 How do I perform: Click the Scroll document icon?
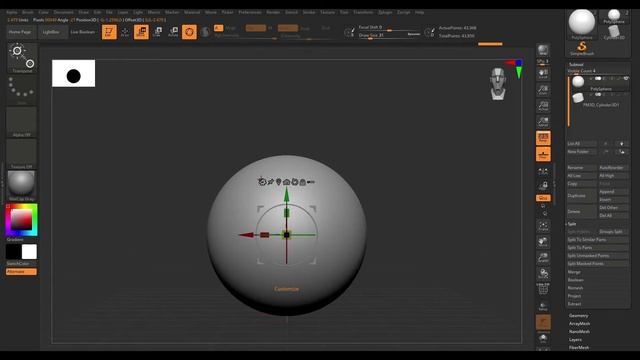coord(543,73)
